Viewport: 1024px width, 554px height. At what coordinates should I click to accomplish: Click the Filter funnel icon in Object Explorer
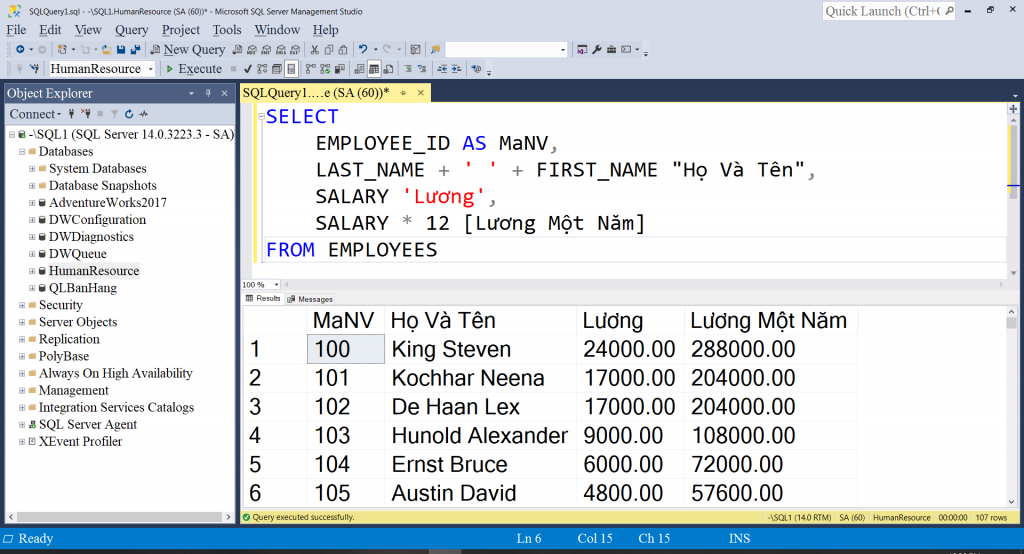pyautogui.click(x=114, y=114)
